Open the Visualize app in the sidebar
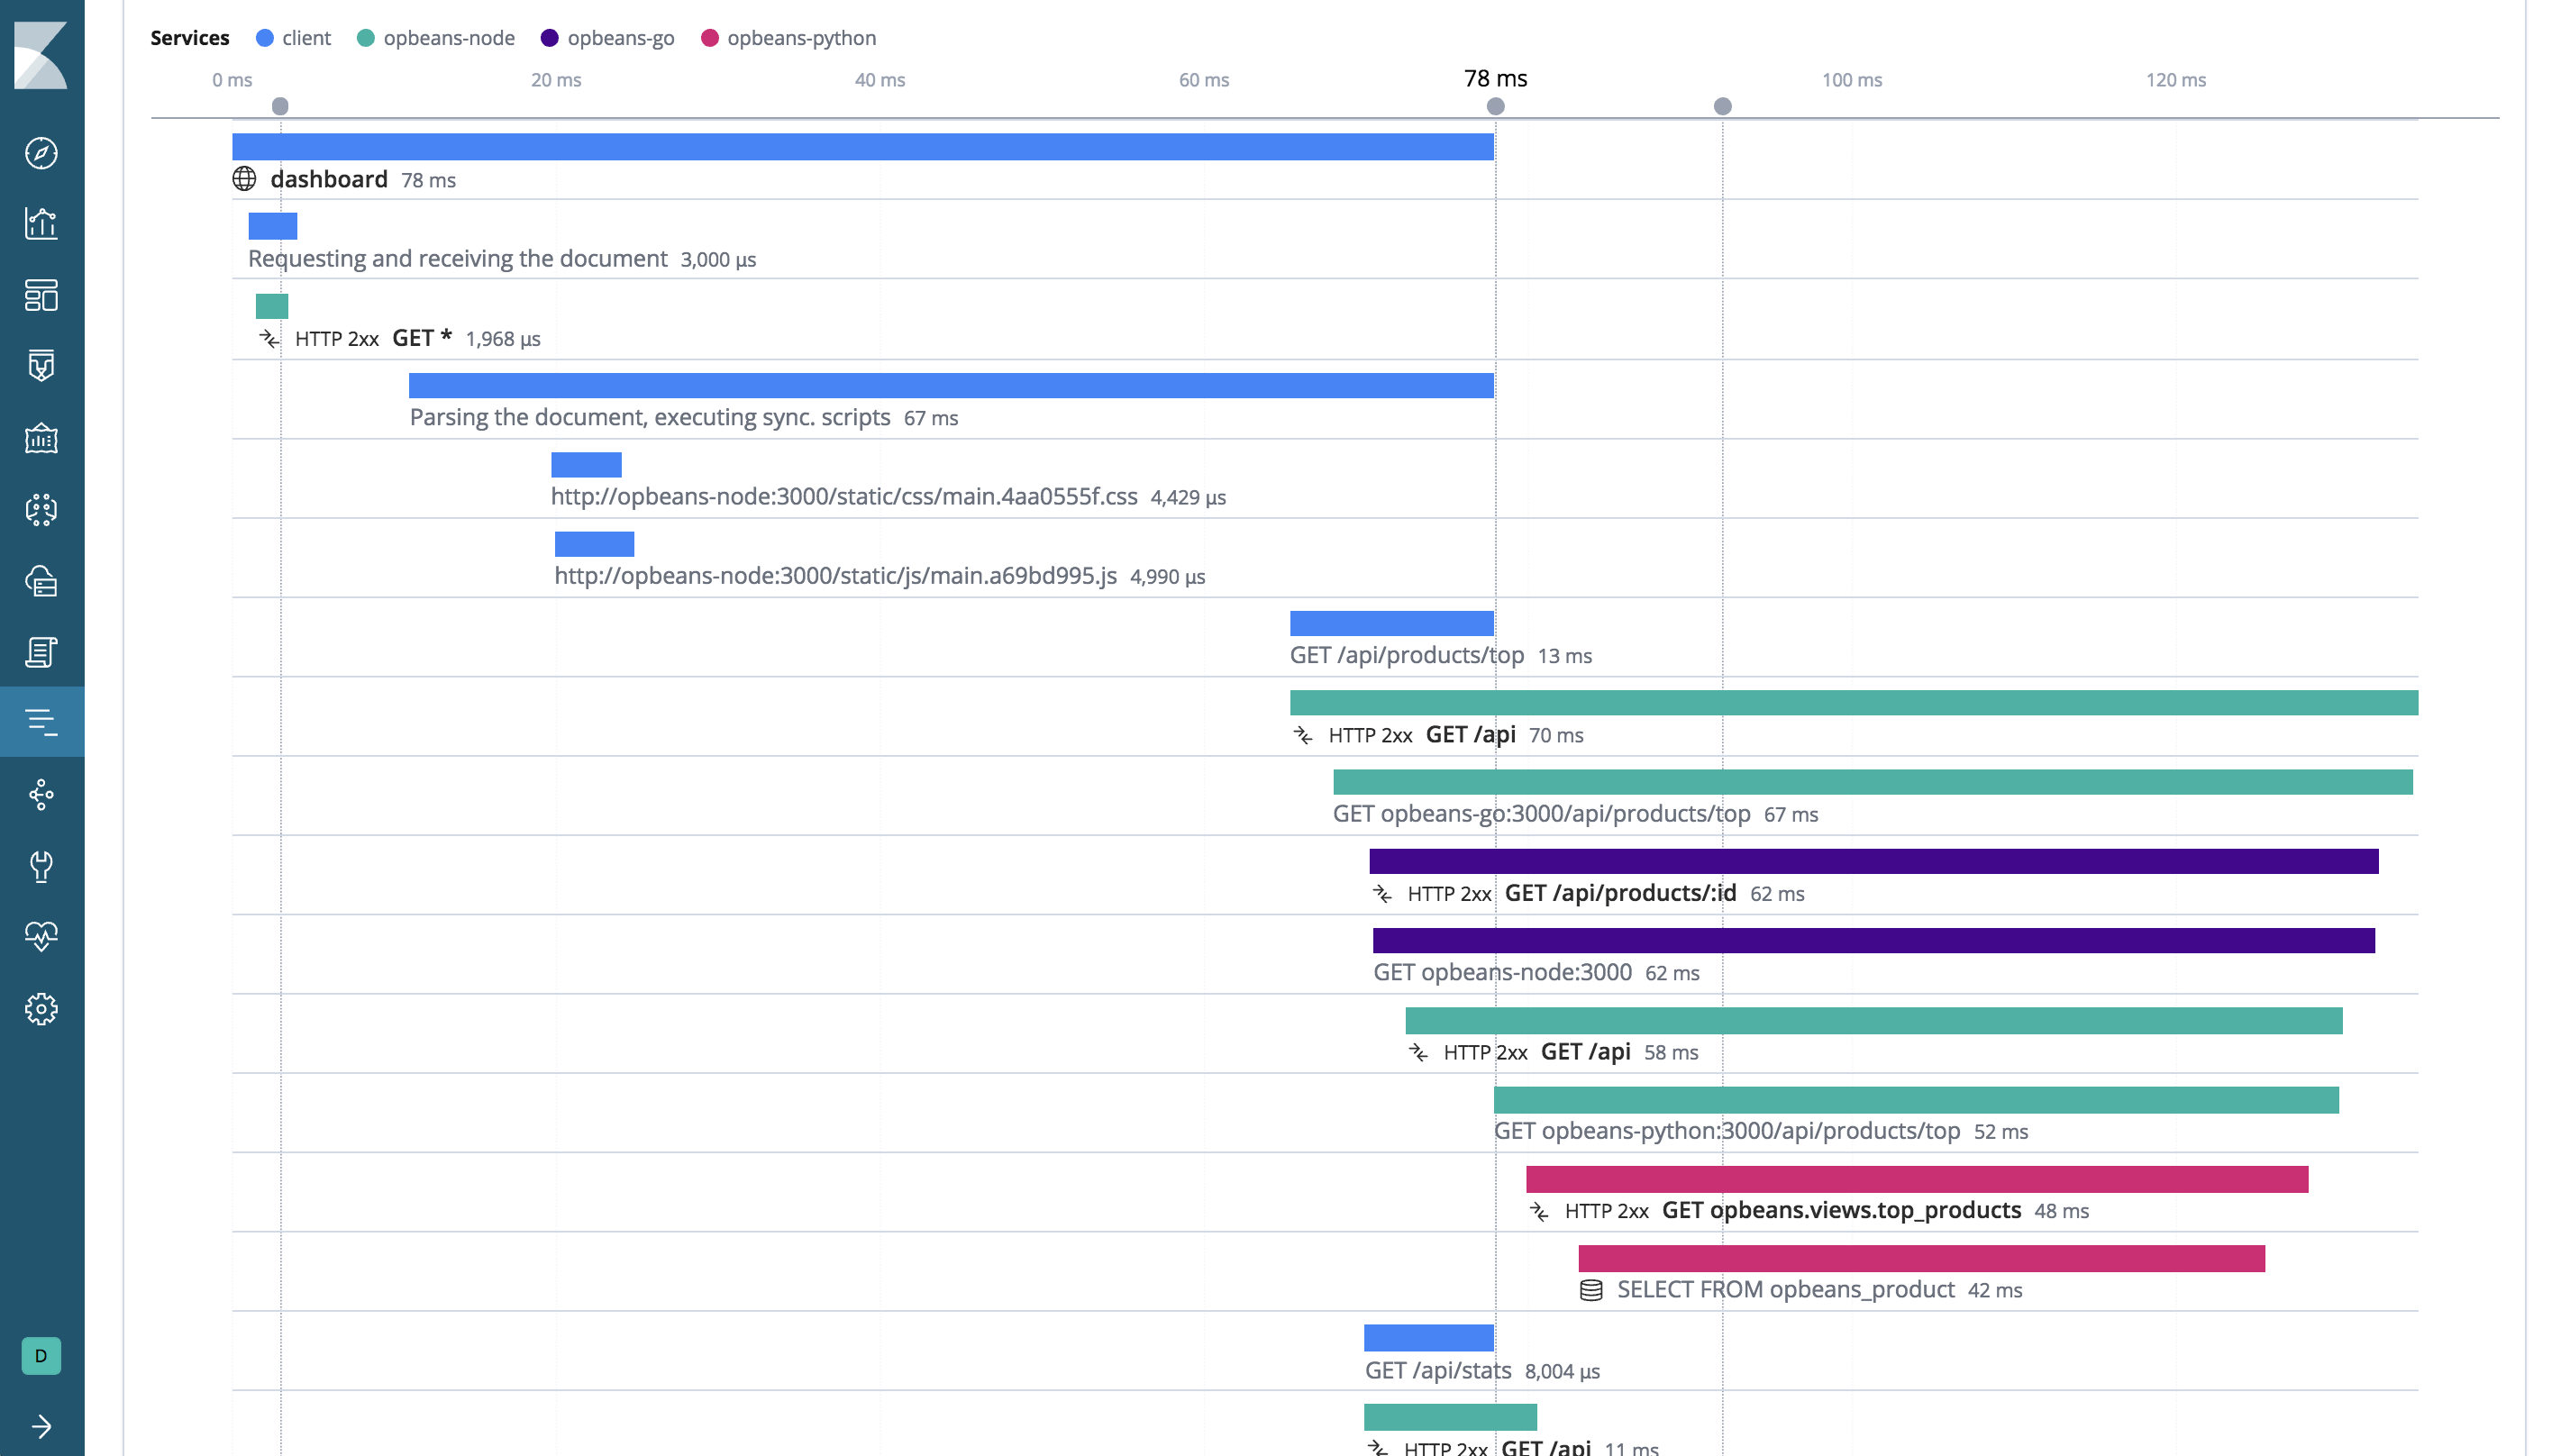The width and height of the screenshot is (2561, 1456). [42, 224]
